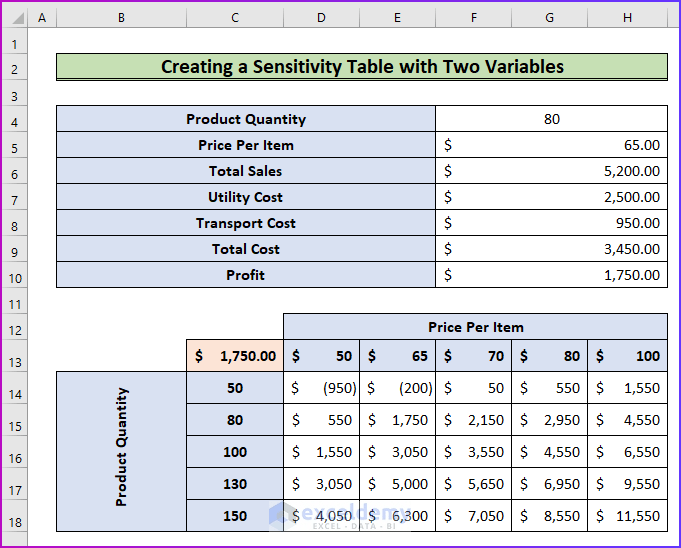This screenshot has width=681, height=548.
Task: Click the 5,000 result cell
Action: (x=397, y=484)
